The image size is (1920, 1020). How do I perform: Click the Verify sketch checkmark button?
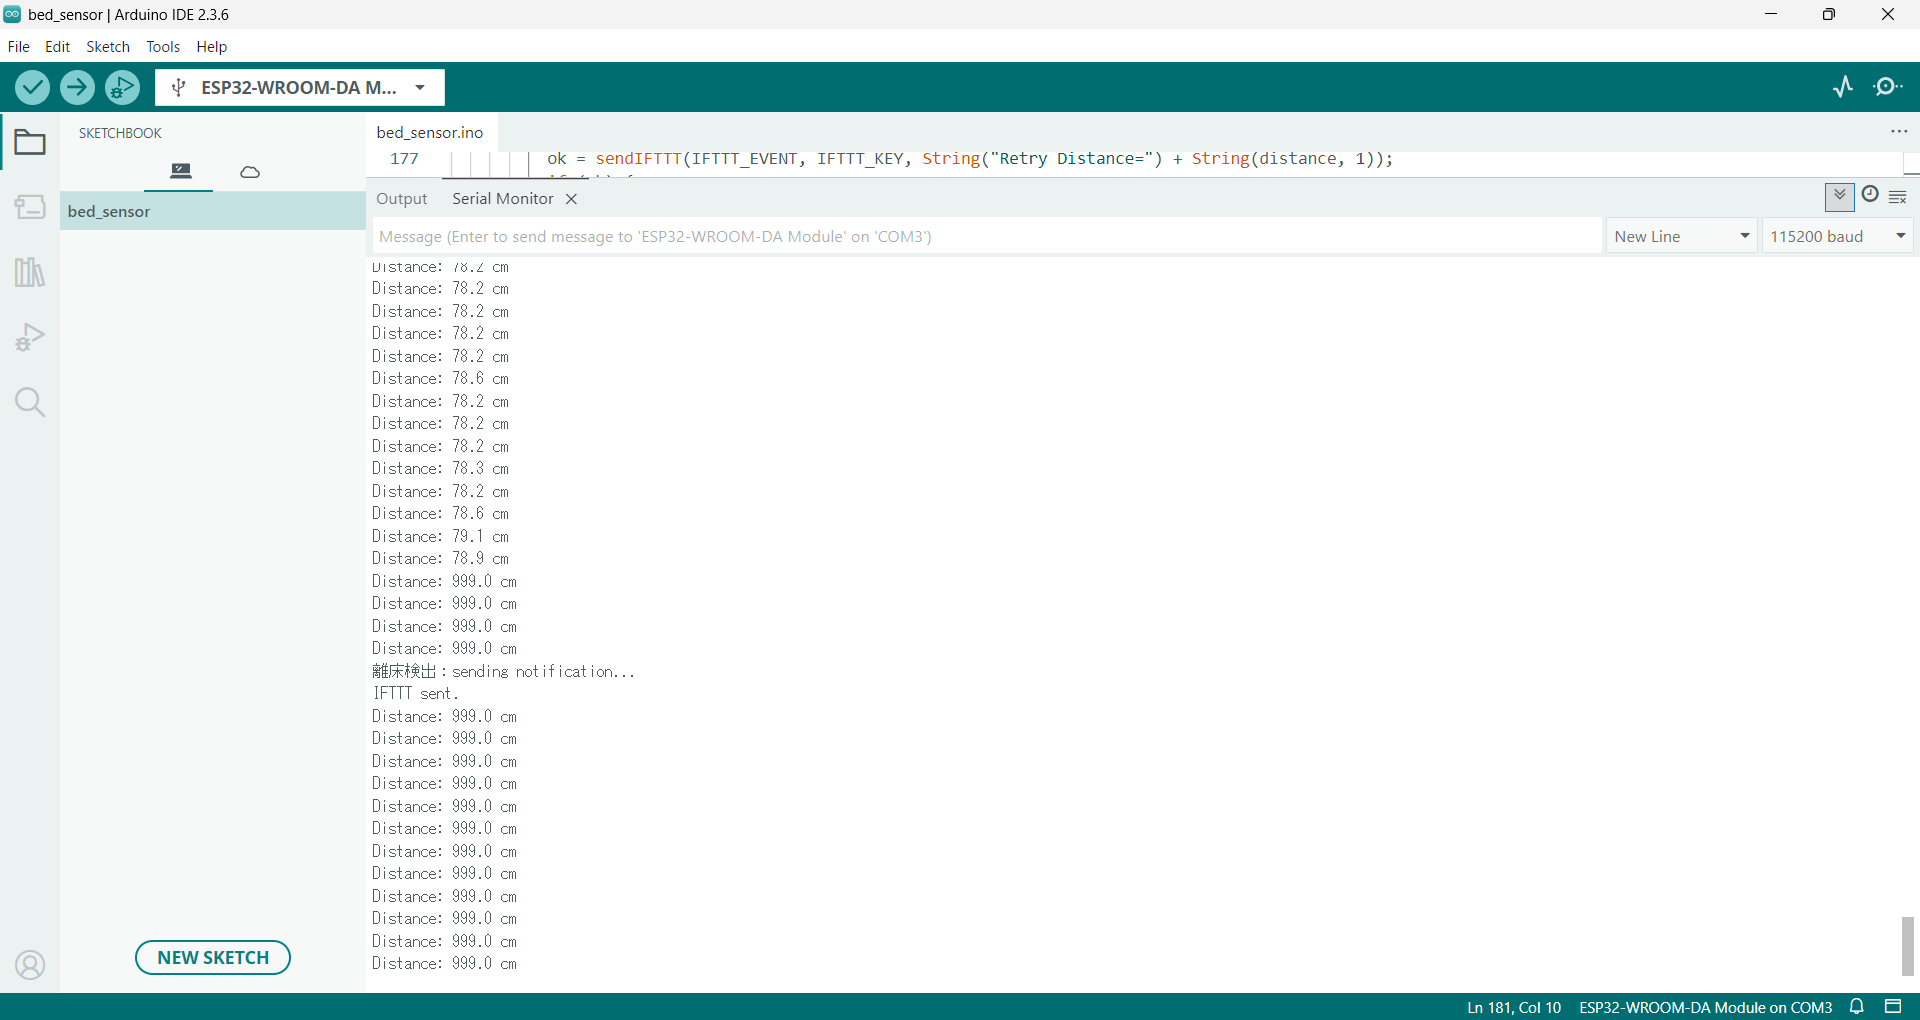[x=33, y=88]
